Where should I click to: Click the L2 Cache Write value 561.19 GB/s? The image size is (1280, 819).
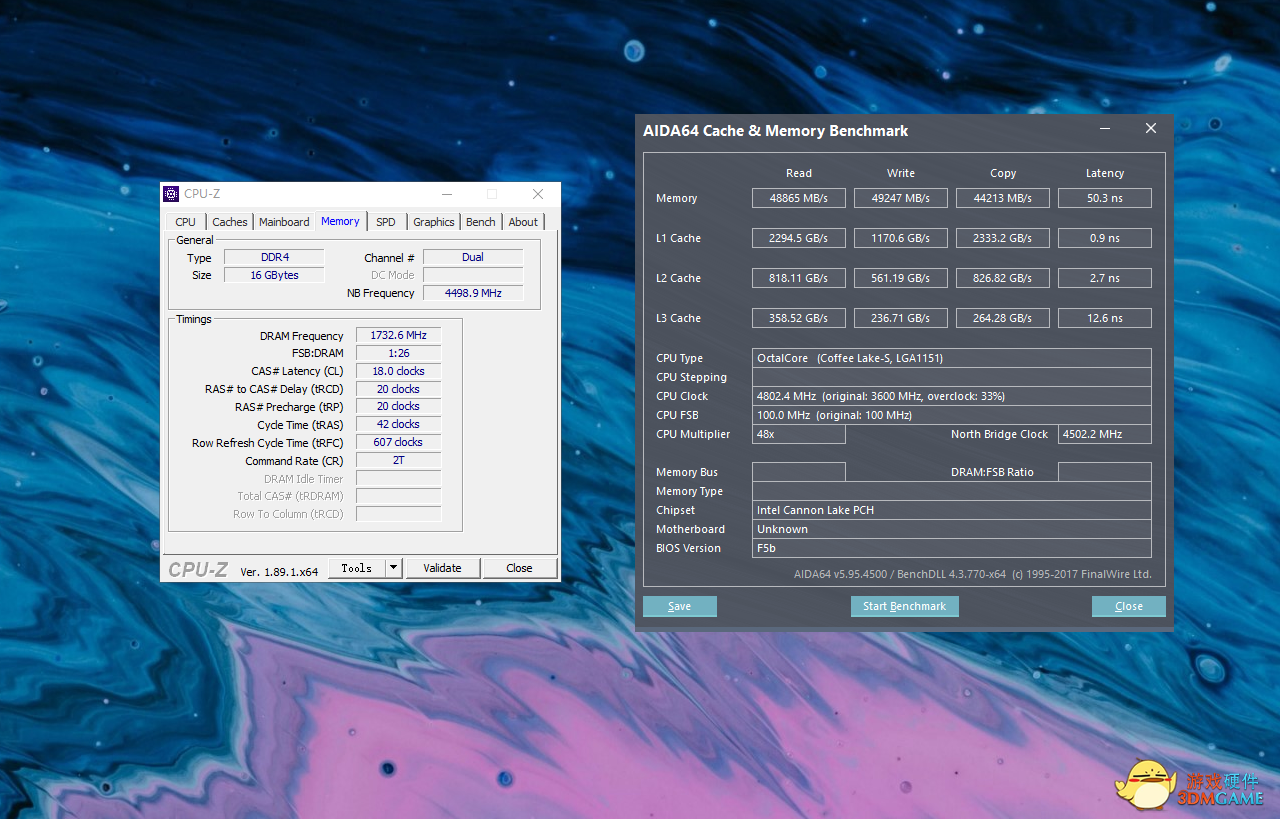pyautogui.click(x=901, y=278)
